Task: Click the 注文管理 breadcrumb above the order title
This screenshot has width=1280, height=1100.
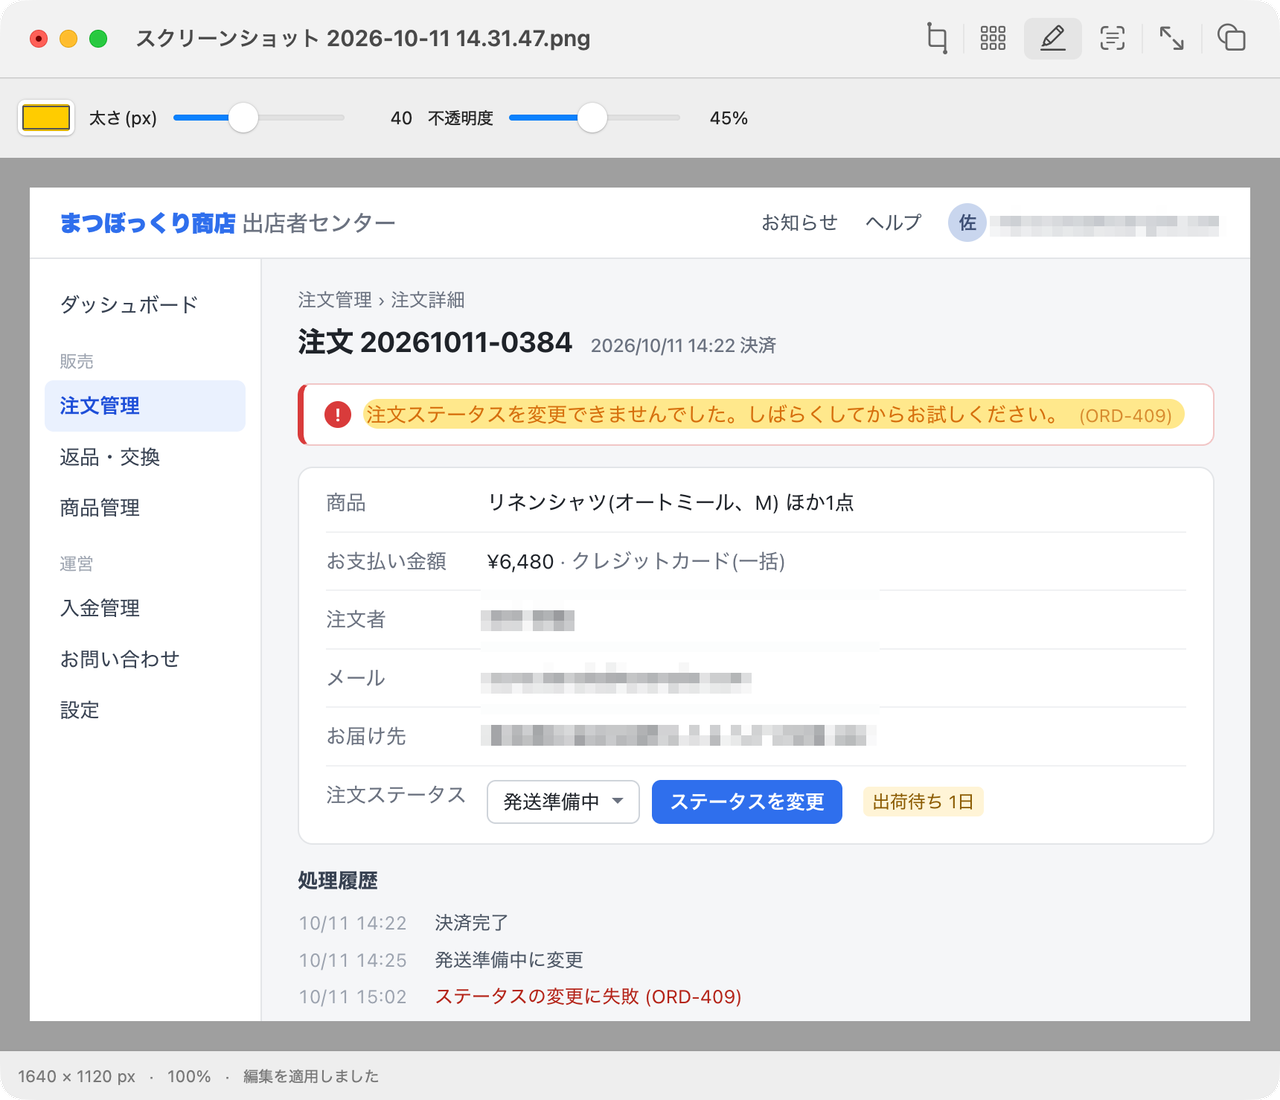Action: [x=335, y=300]
